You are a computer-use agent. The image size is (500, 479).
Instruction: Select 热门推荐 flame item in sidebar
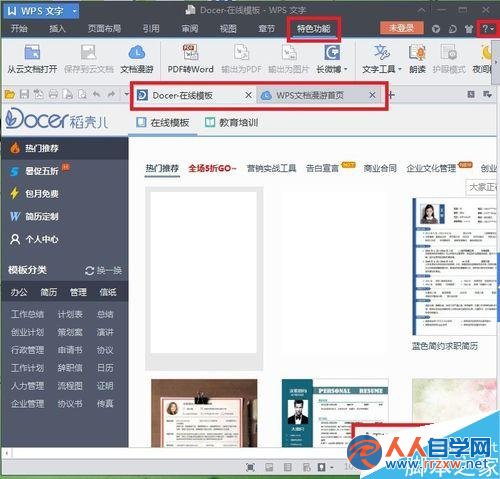65,148
